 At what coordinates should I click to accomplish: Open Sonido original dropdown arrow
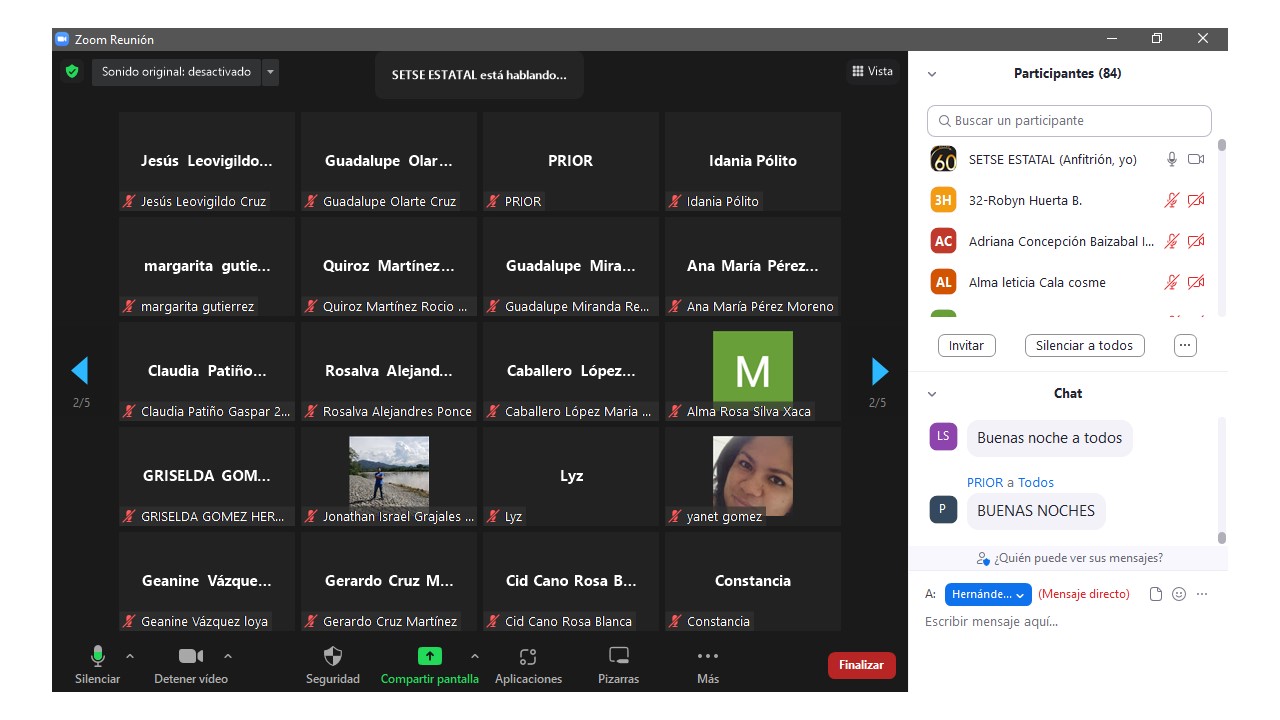point(270,72)
